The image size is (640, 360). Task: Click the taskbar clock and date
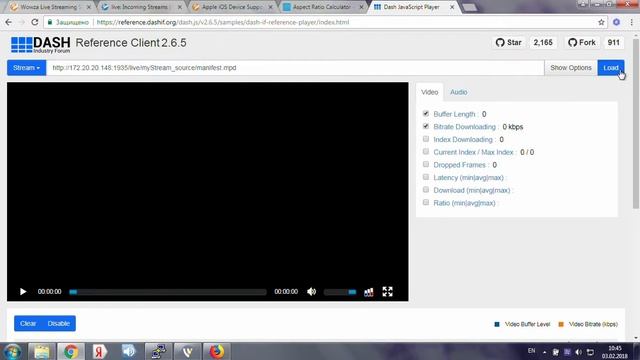[614, 352]
